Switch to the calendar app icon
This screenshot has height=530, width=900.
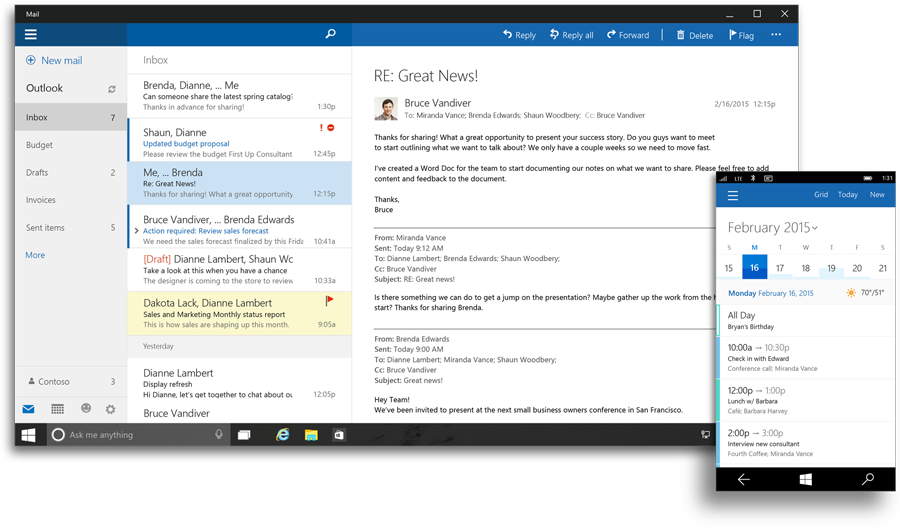pyautogui.click(x=57, y=409)
